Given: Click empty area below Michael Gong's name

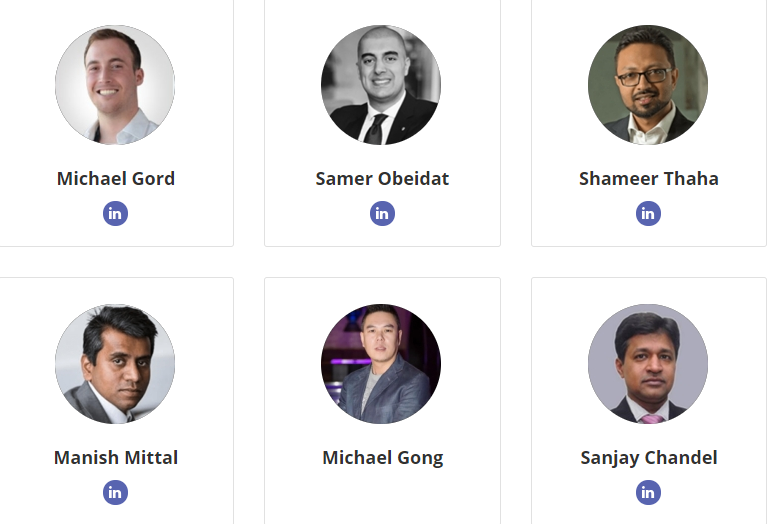Looking at the screenshot, I should click(382, 495).
